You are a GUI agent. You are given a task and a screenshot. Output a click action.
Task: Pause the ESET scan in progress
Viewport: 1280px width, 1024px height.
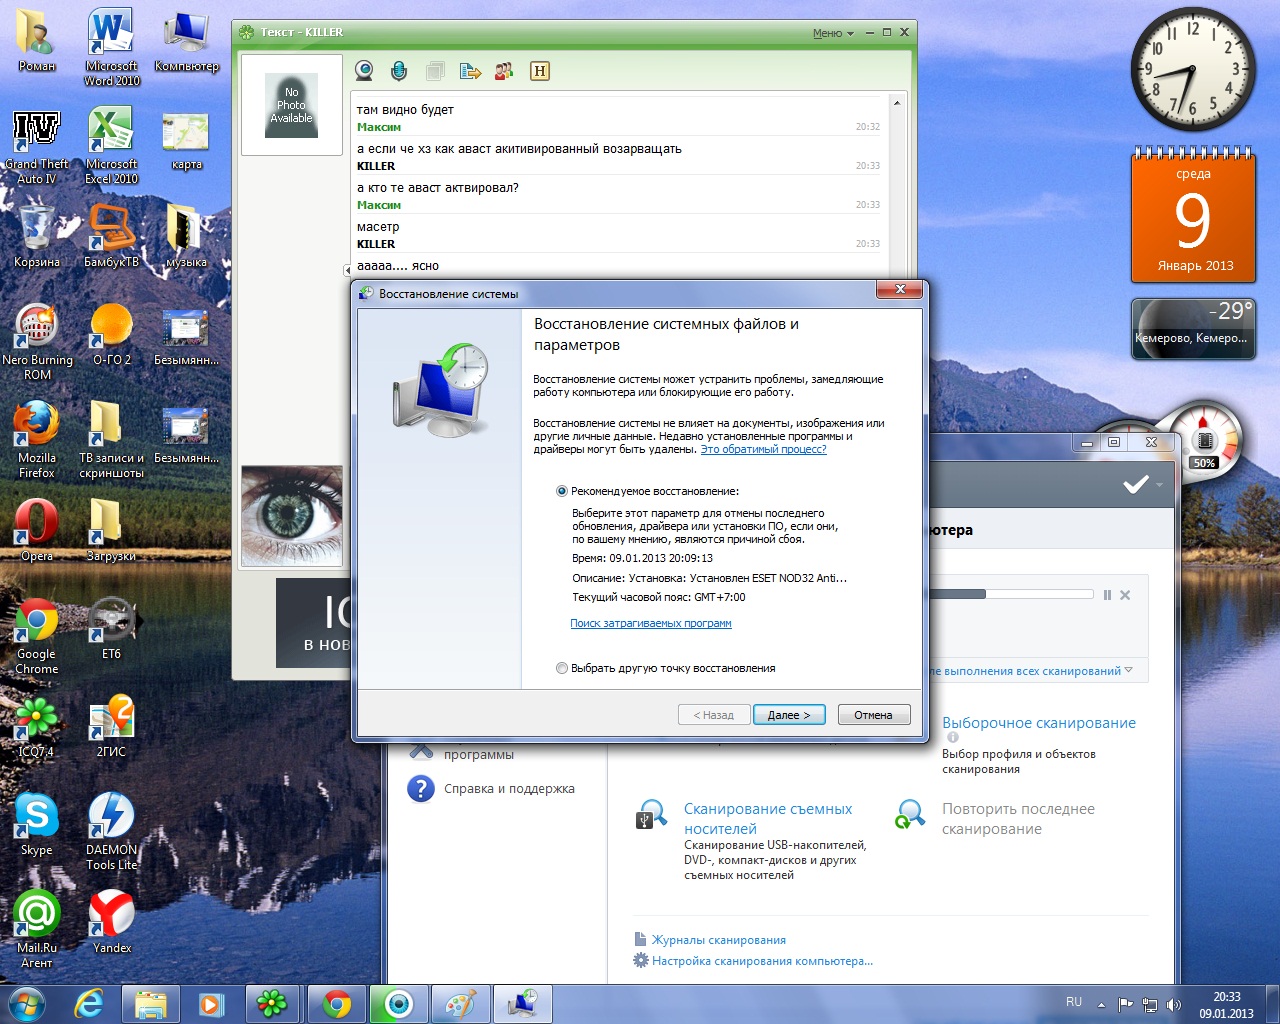click(x=1107, y=595)
